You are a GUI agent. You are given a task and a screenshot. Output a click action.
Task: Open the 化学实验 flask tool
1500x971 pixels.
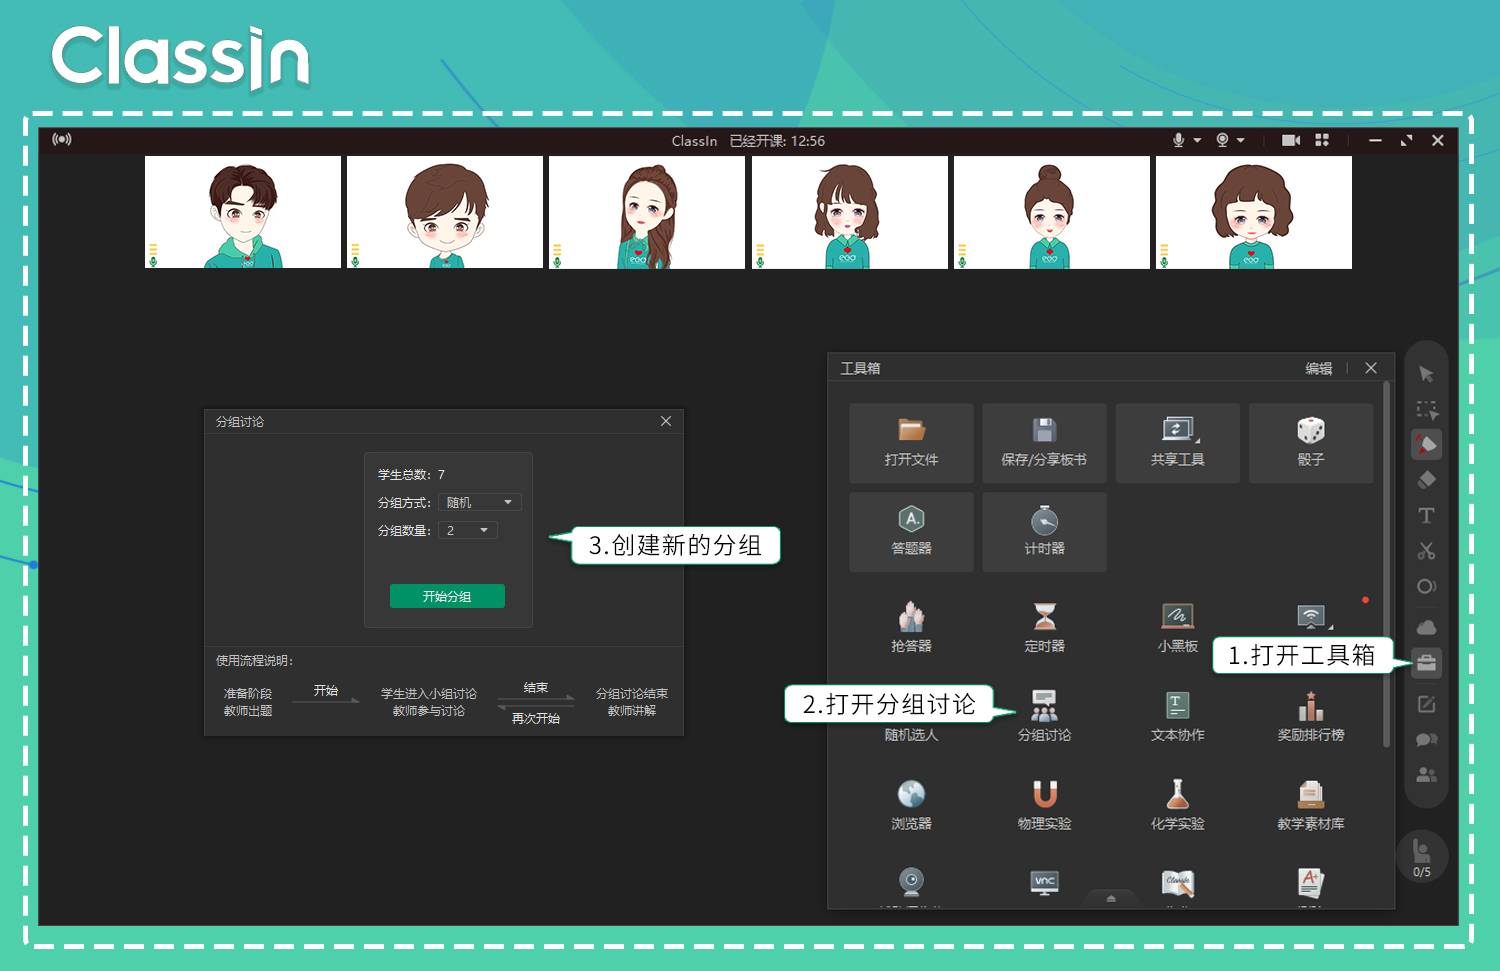[1177, 805]
